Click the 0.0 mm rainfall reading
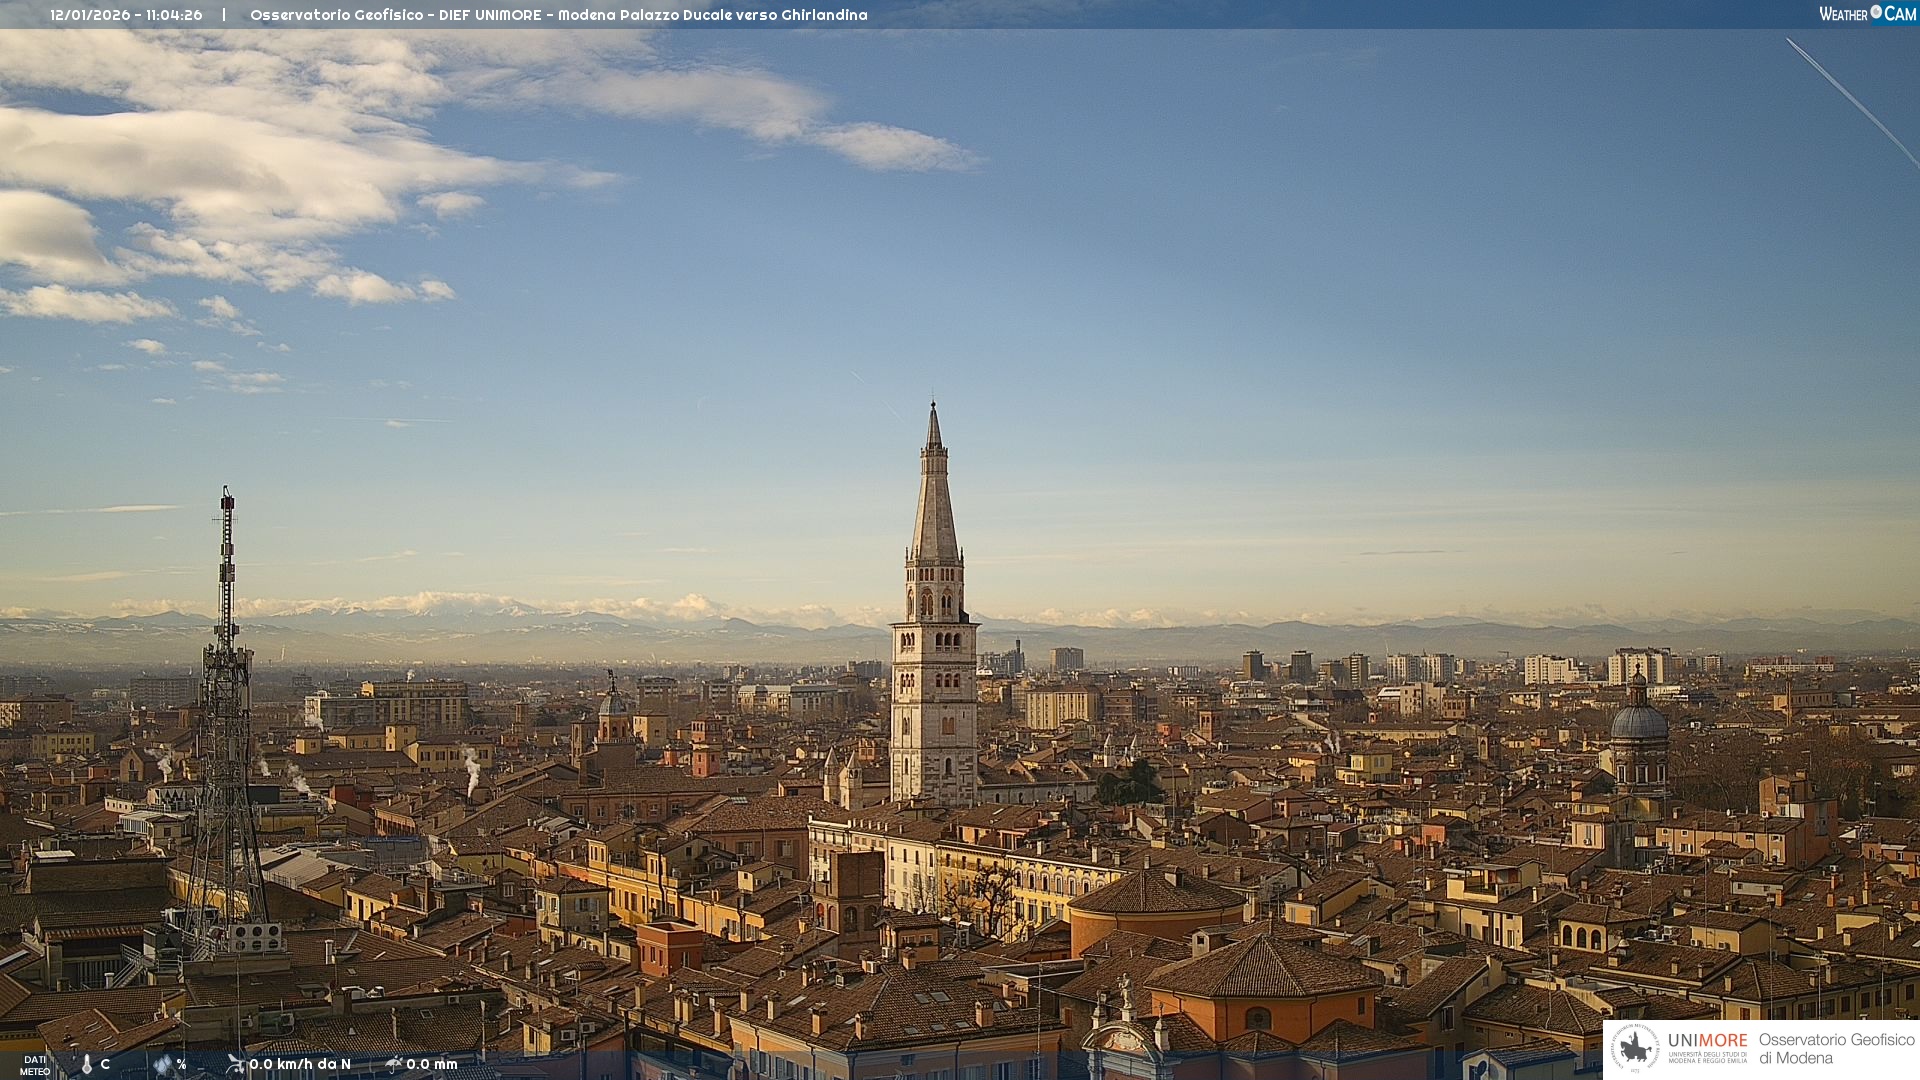 [x=432, y=1064]
